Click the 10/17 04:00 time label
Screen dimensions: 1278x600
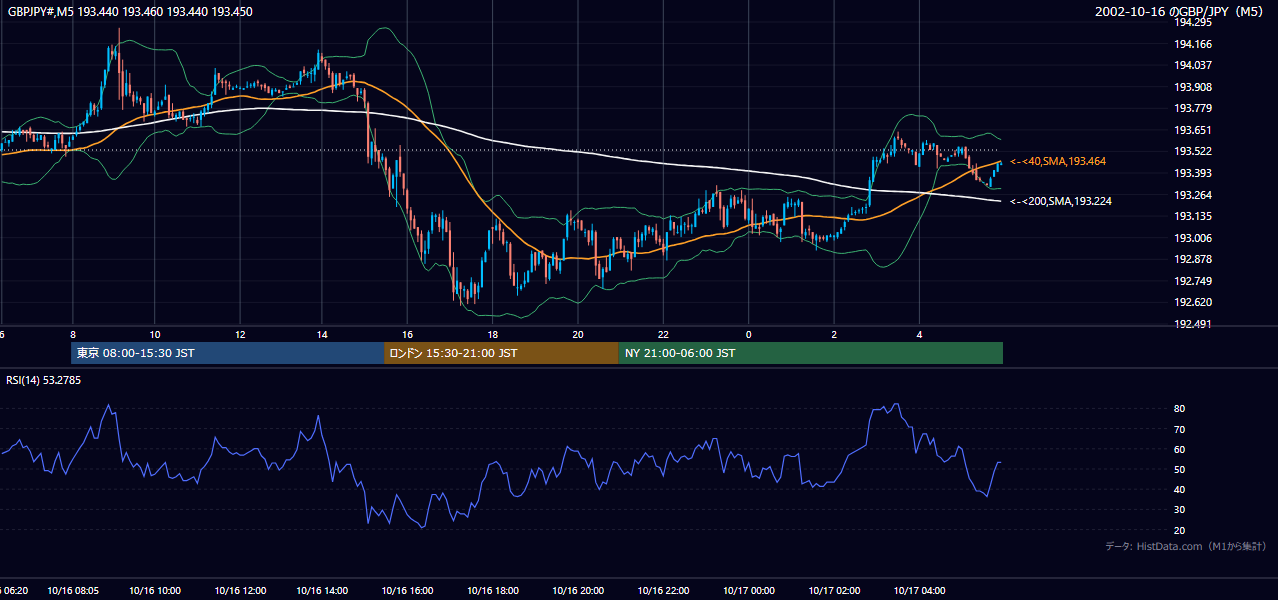click(x=920, y=591)
